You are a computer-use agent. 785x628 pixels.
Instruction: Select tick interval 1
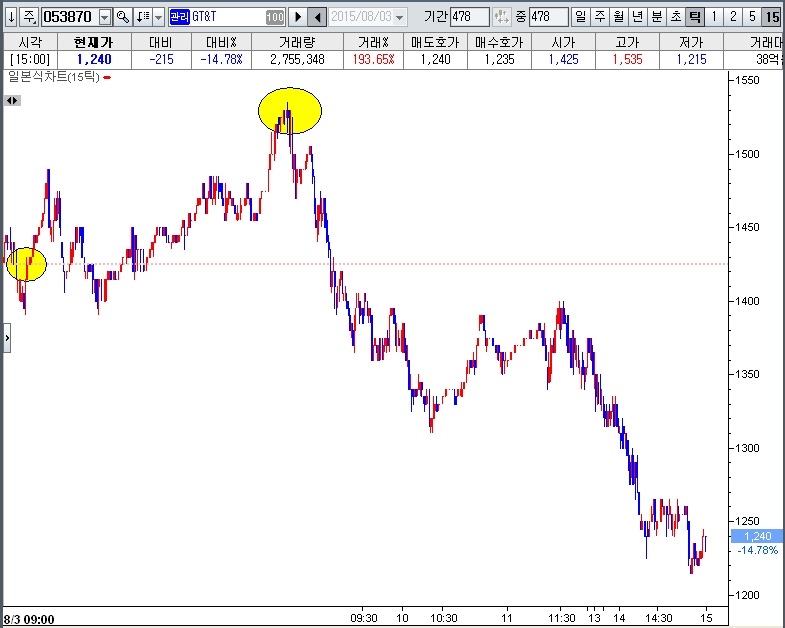tap(714, 17)
